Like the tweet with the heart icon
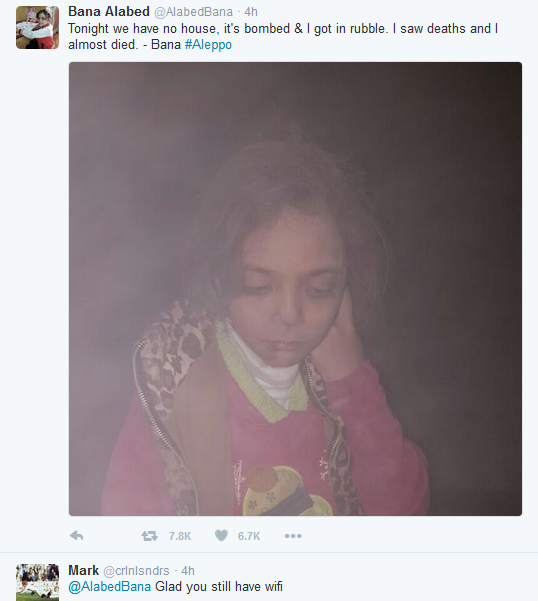 (221, 535)
